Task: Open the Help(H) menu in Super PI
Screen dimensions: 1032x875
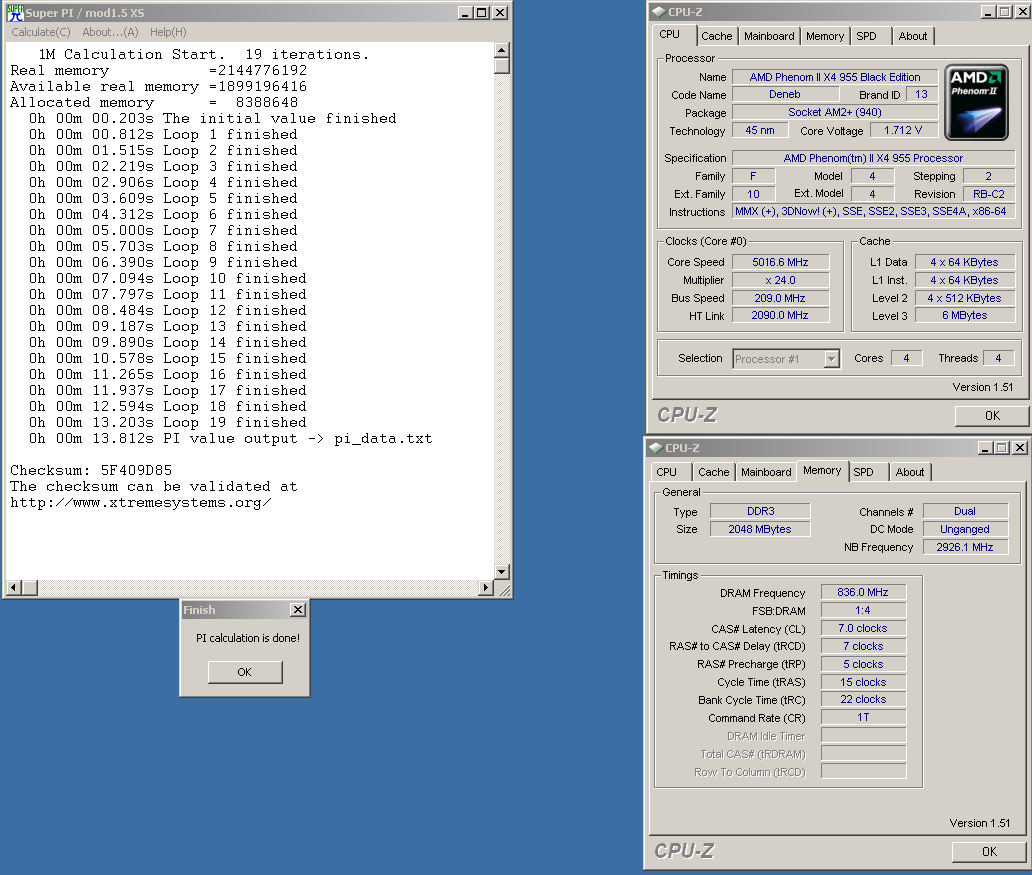Action: 168,32
